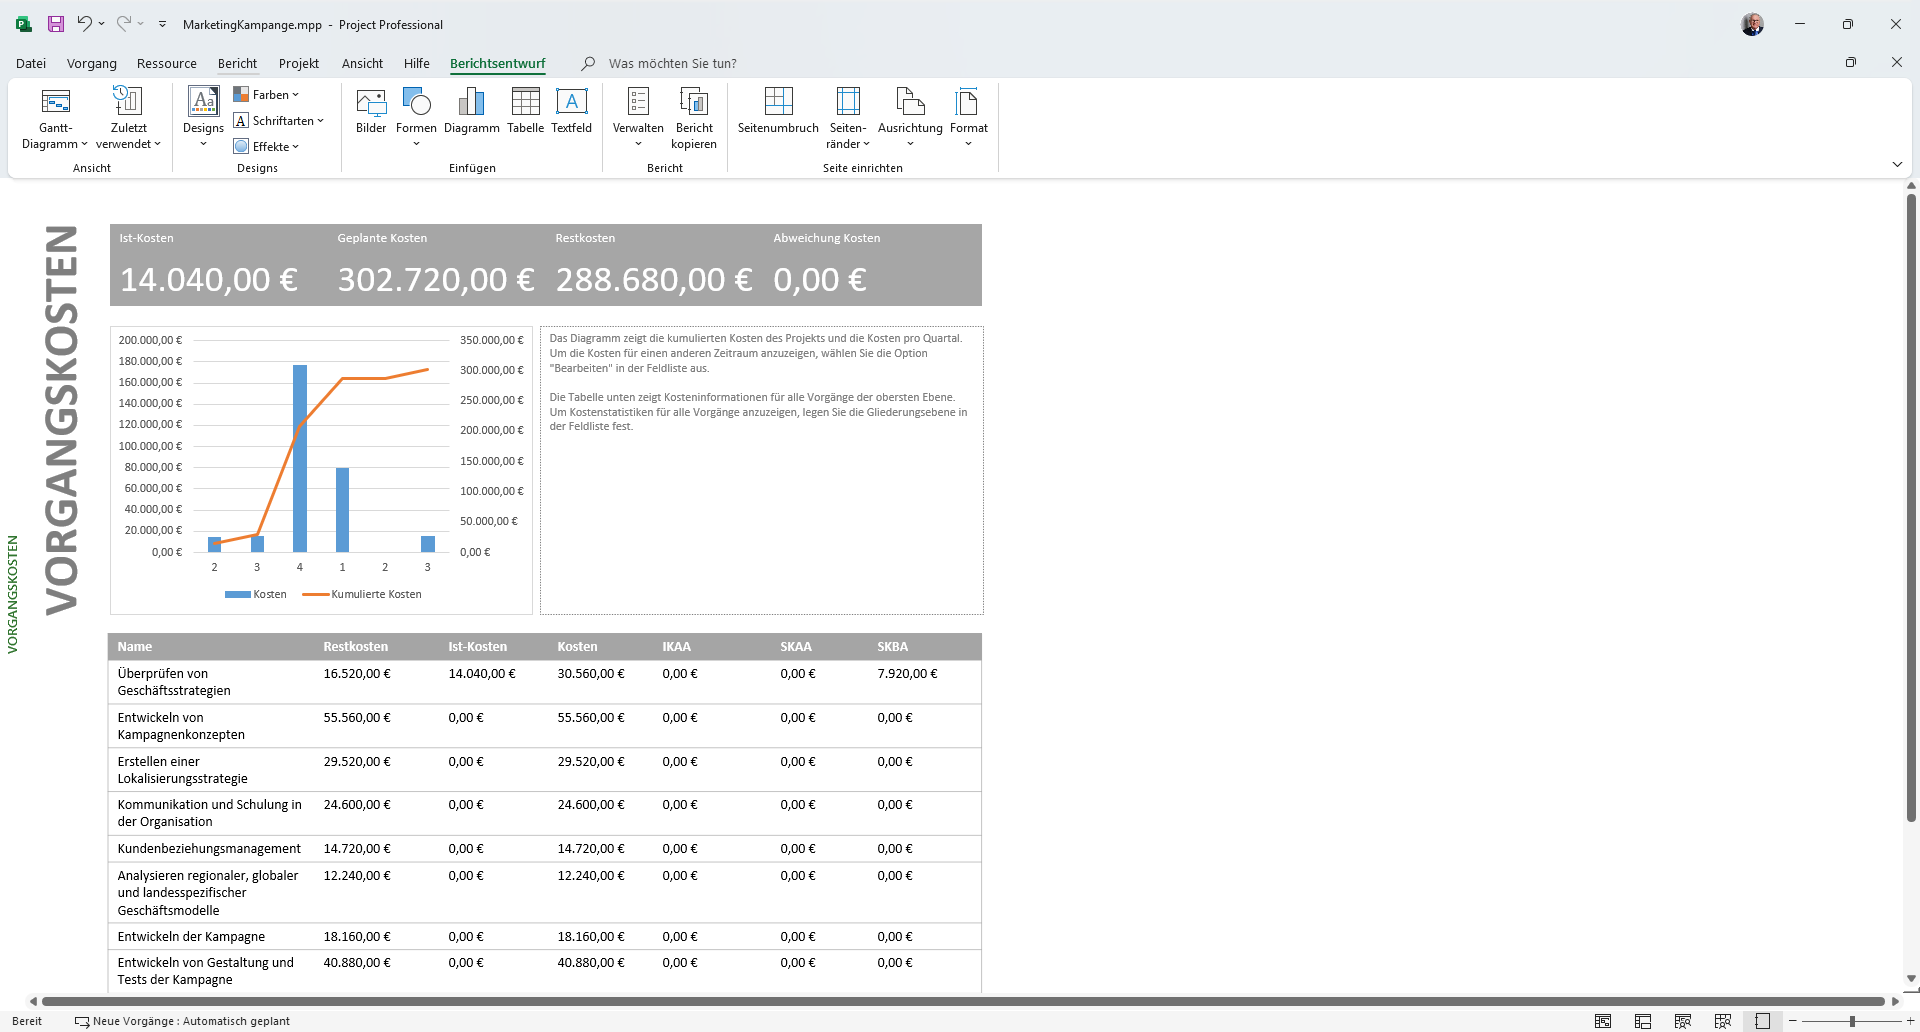Open the Datei menu
Viewport: 1920px width, 1032px height.
click(31, 63)
